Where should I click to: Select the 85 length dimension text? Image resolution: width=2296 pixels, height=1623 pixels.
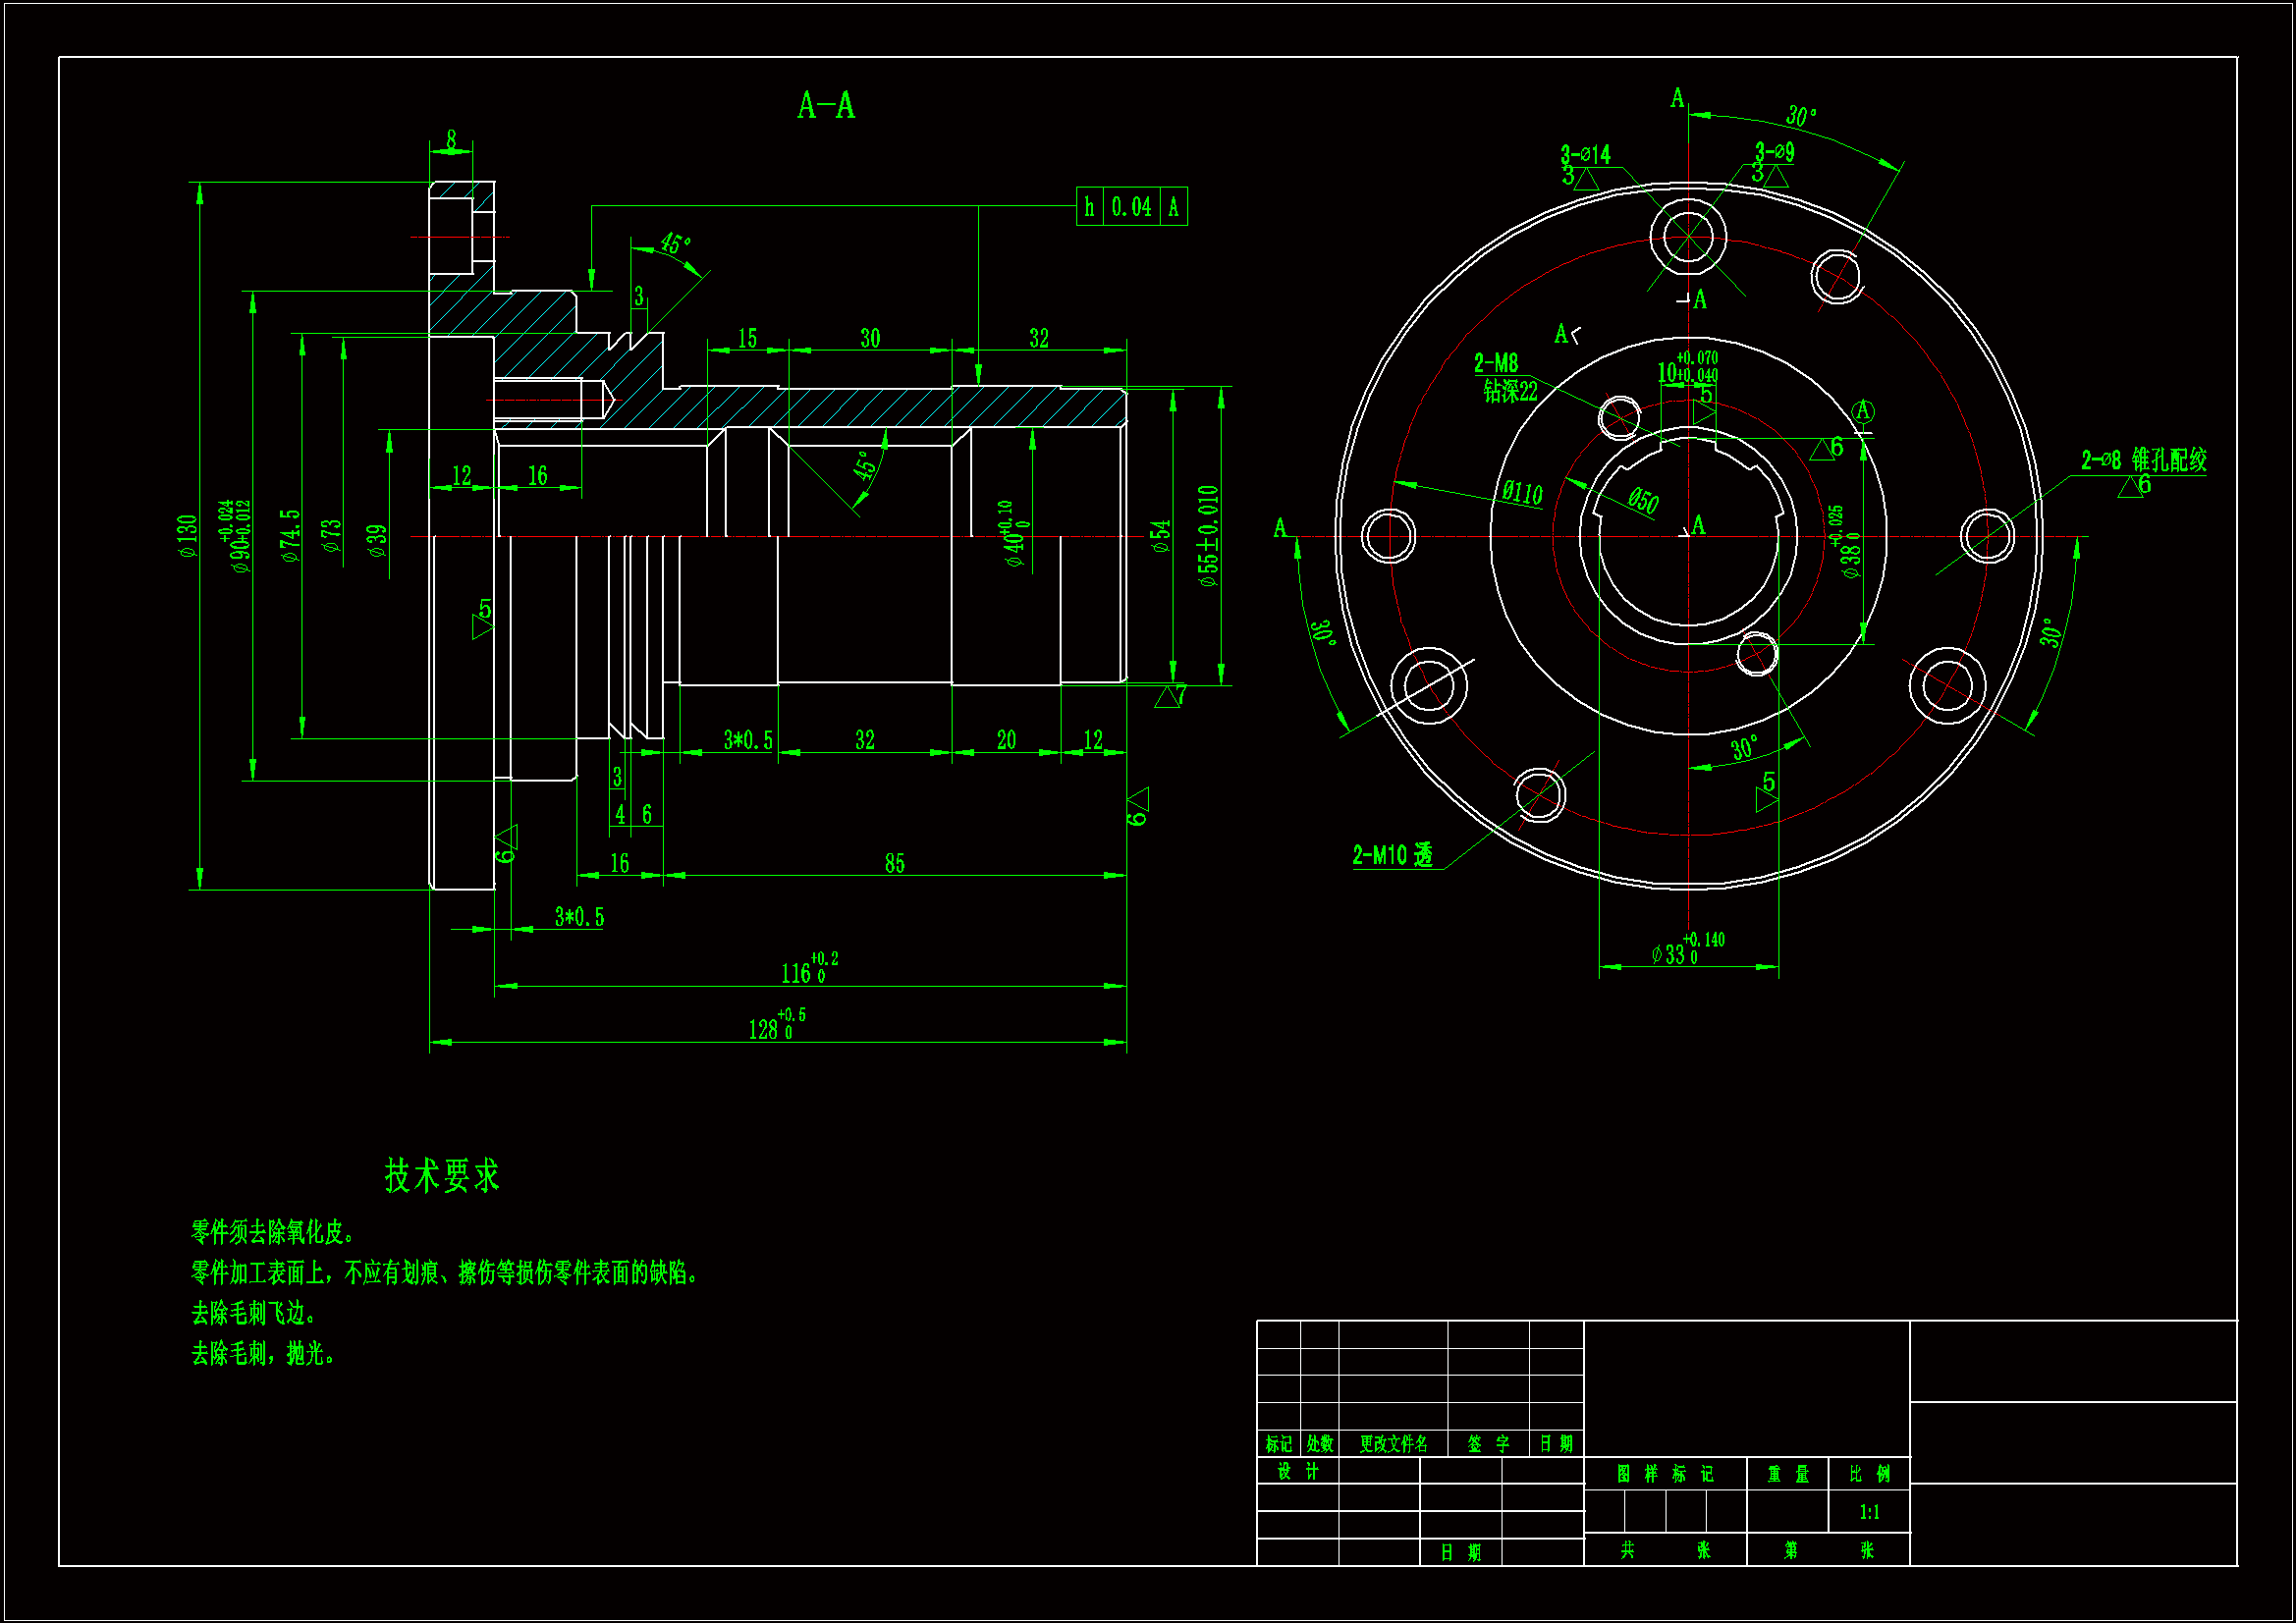click(894, 864)
